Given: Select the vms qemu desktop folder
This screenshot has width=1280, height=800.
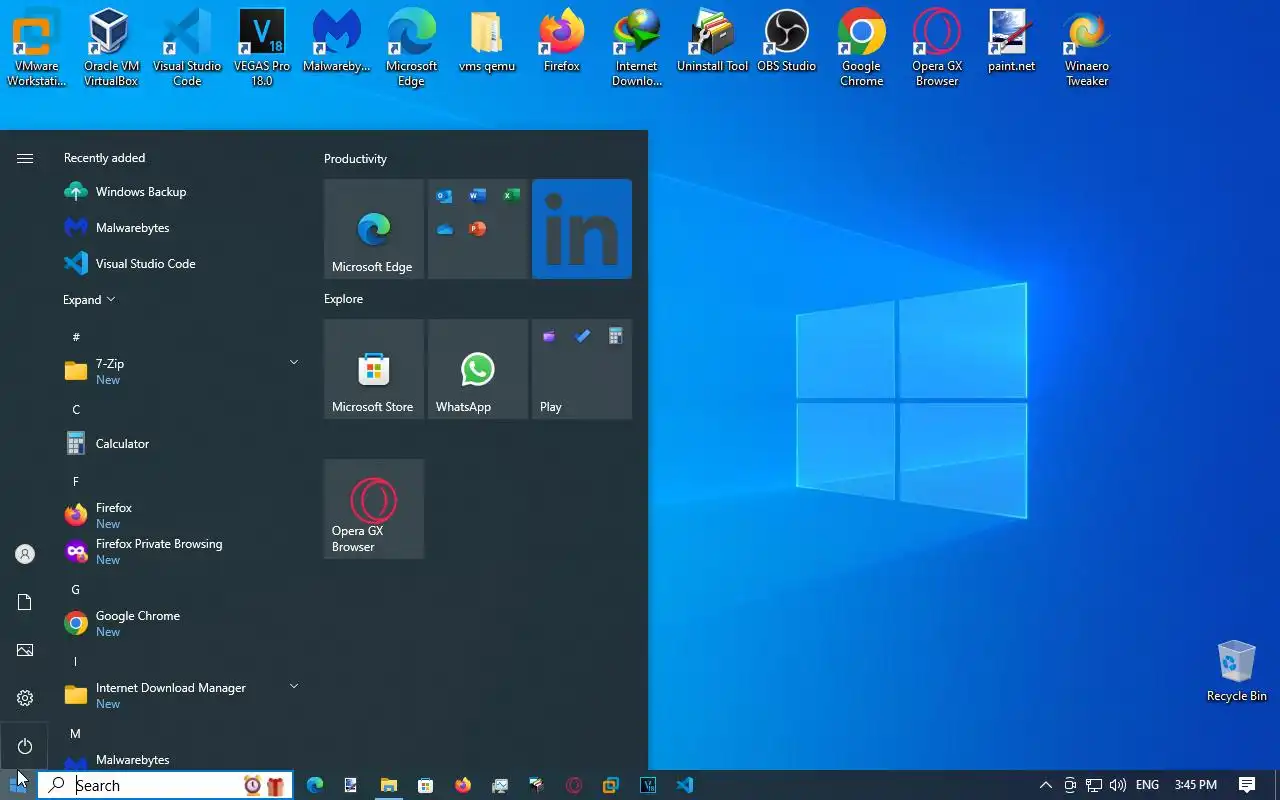Looking at the screenshot, I should pyautogui.click(x=486, y=41).
